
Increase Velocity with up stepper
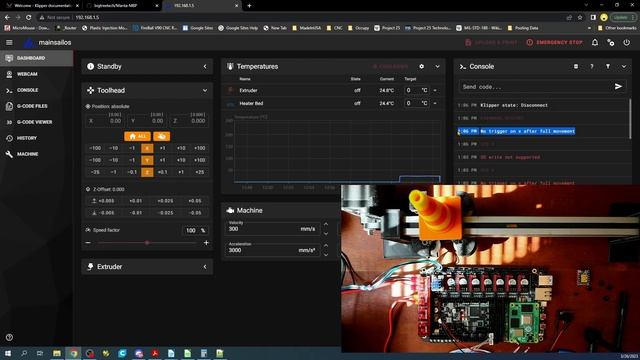(326, 224)
